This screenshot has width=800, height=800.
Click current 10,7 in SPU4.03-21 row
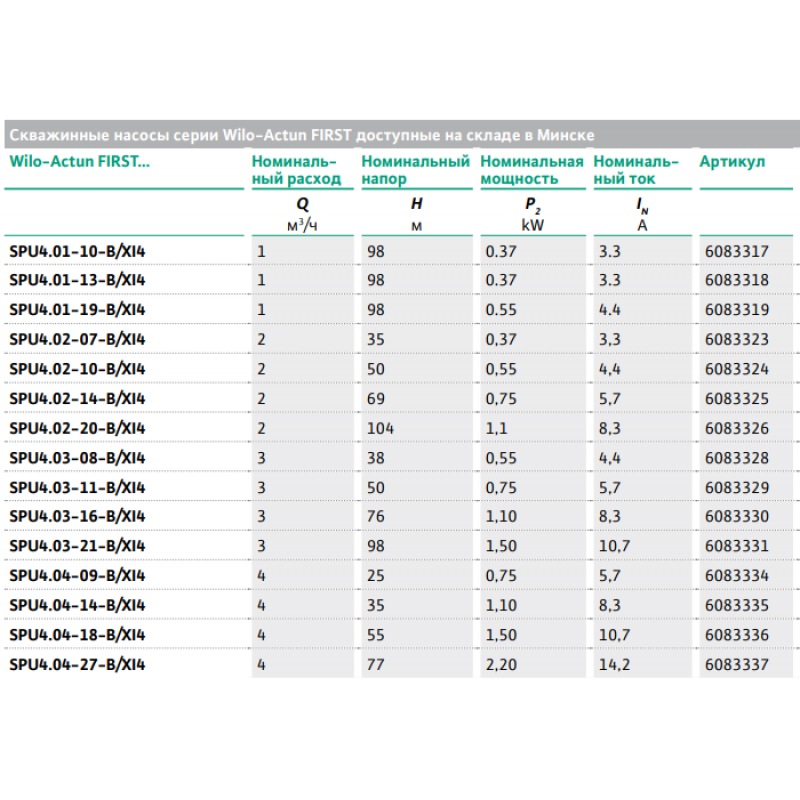coord(614,546)
